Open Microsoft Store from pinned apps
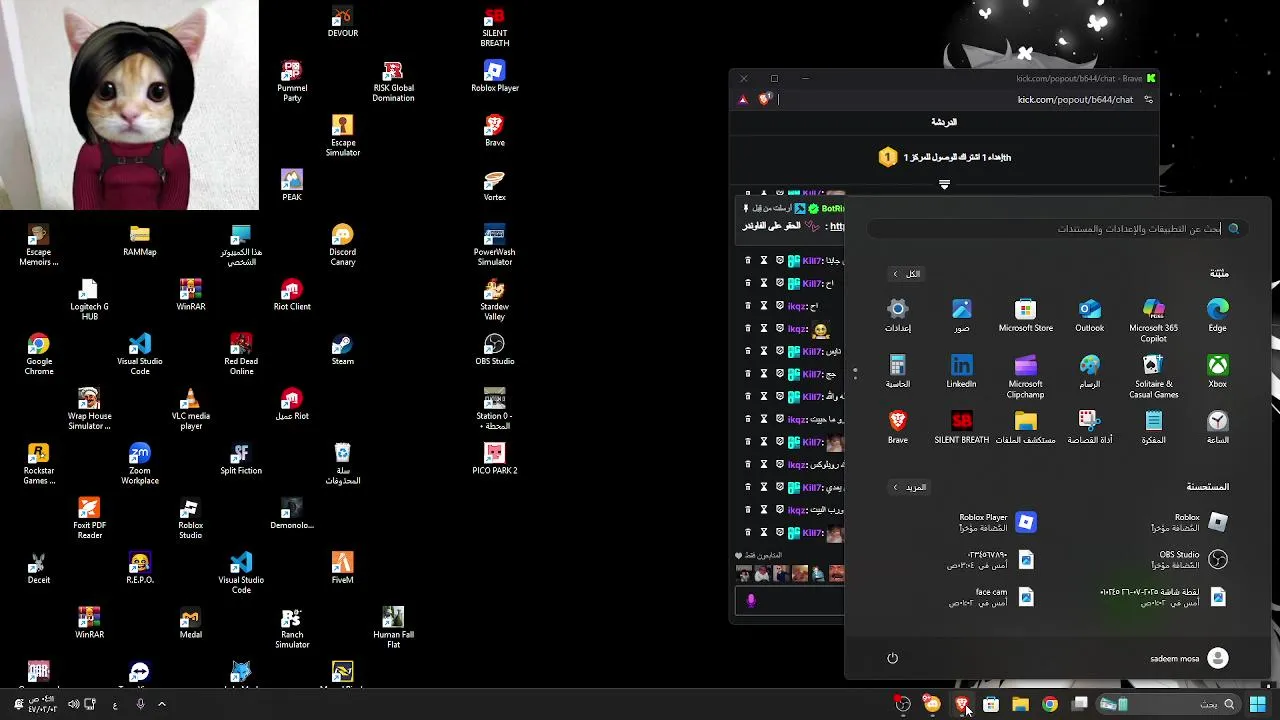This screenshot has height=720, width=1280. pyautogui.click(x=1025, y=316)
